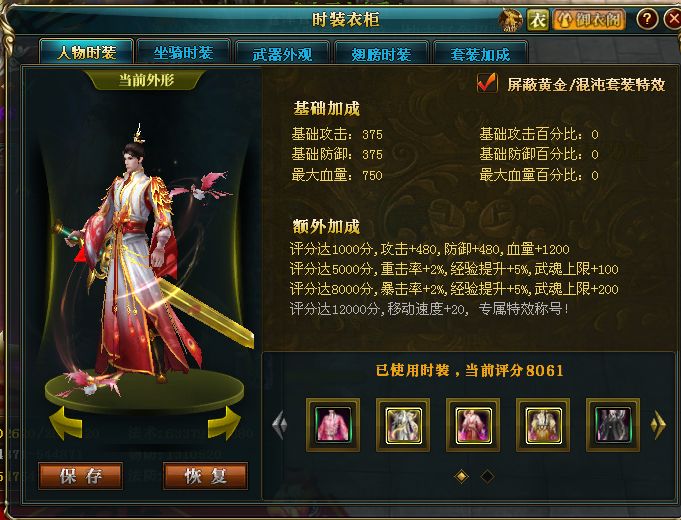Show previous costumes with left chevron arrow
Screen dimensions: 681x520
pyautogui.click(x=280, y=424)
